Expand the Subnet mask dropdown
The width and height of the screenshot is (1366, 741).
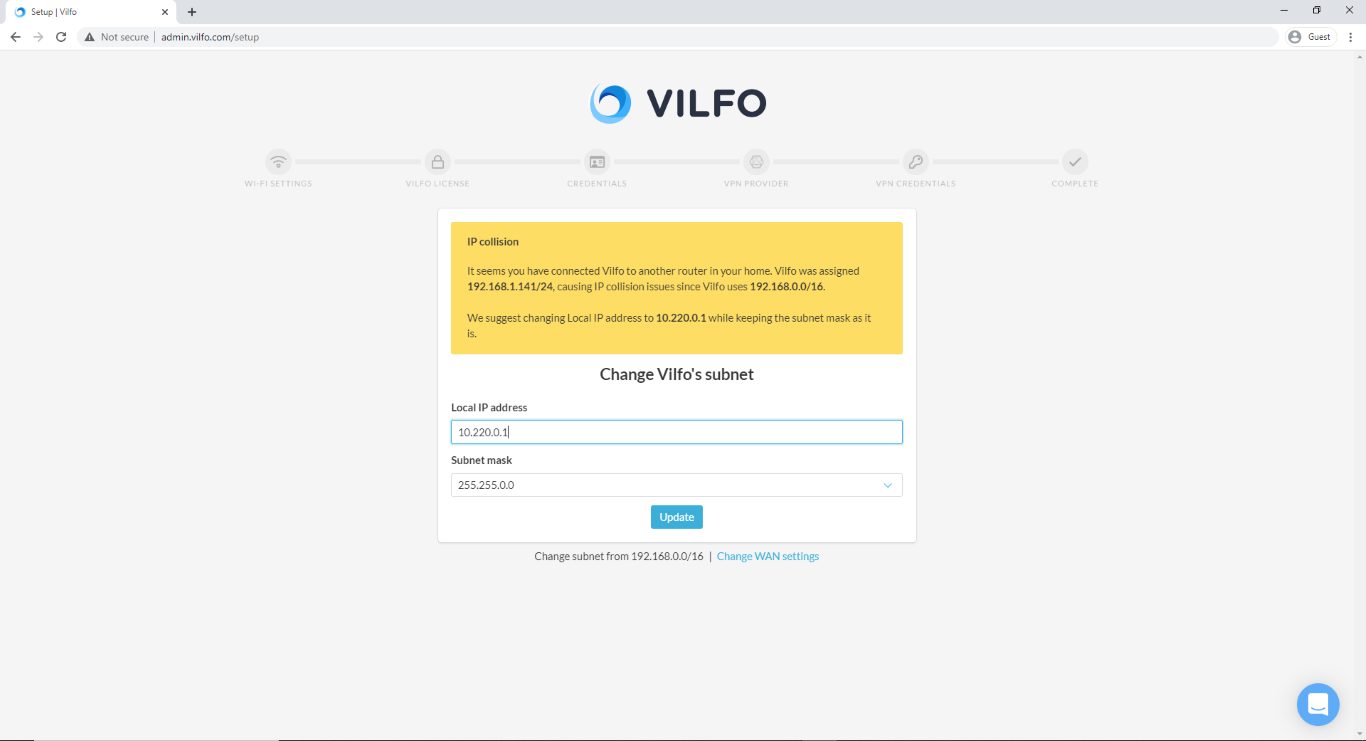(677, 485)
